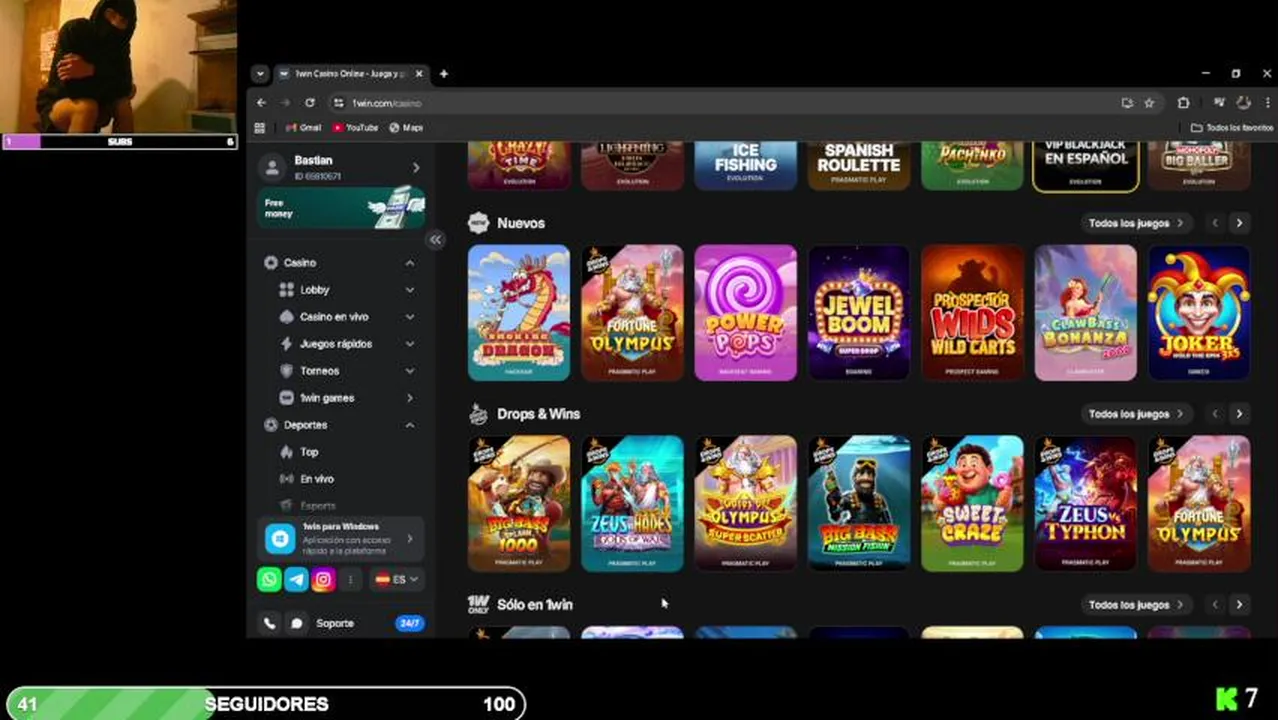
Task: Switch to the 1win Casino Online tab
Action: pyautogui.click(x=349, y=74)
